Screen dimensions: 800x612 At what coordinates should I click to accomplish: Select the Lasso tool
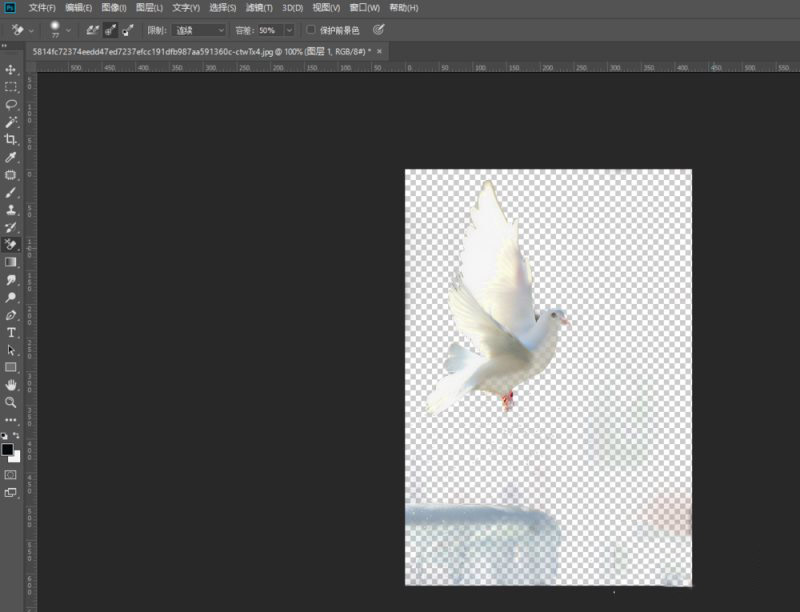point(11,104)
